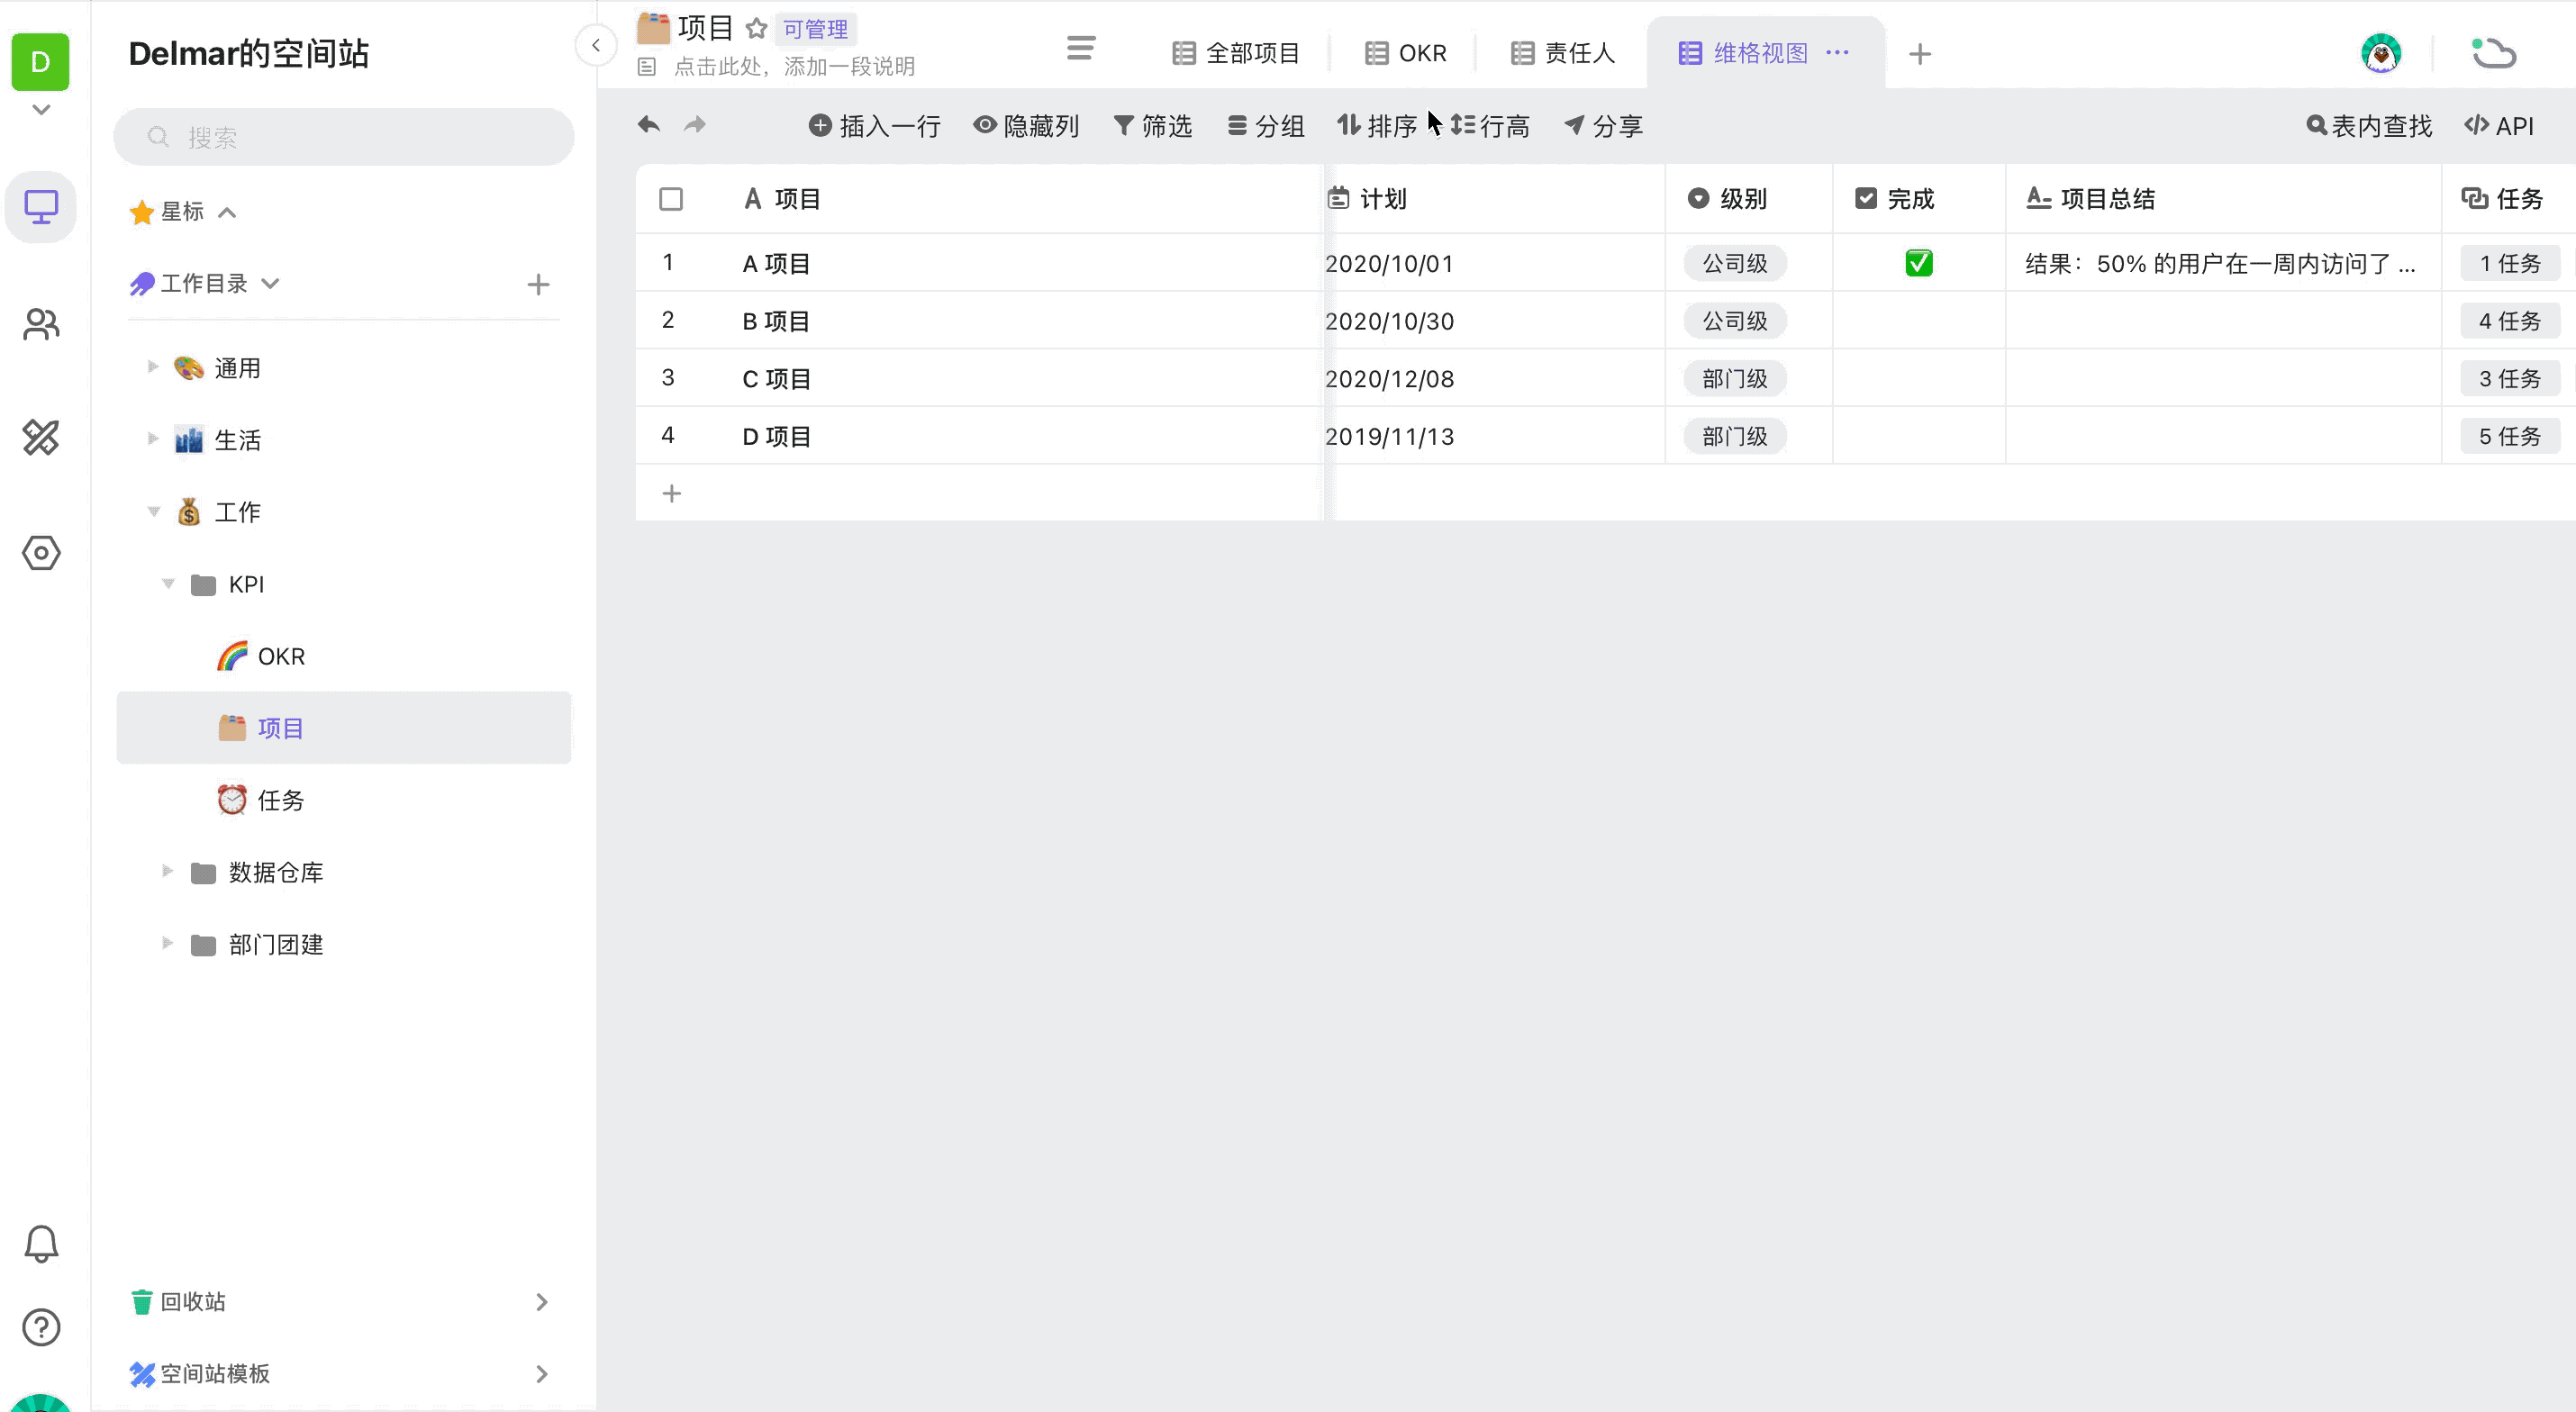Uncheck the 完成 checkbox for A 项目
Viewport: 2576px width, 1412px height.
click(x=1918, y=263)
